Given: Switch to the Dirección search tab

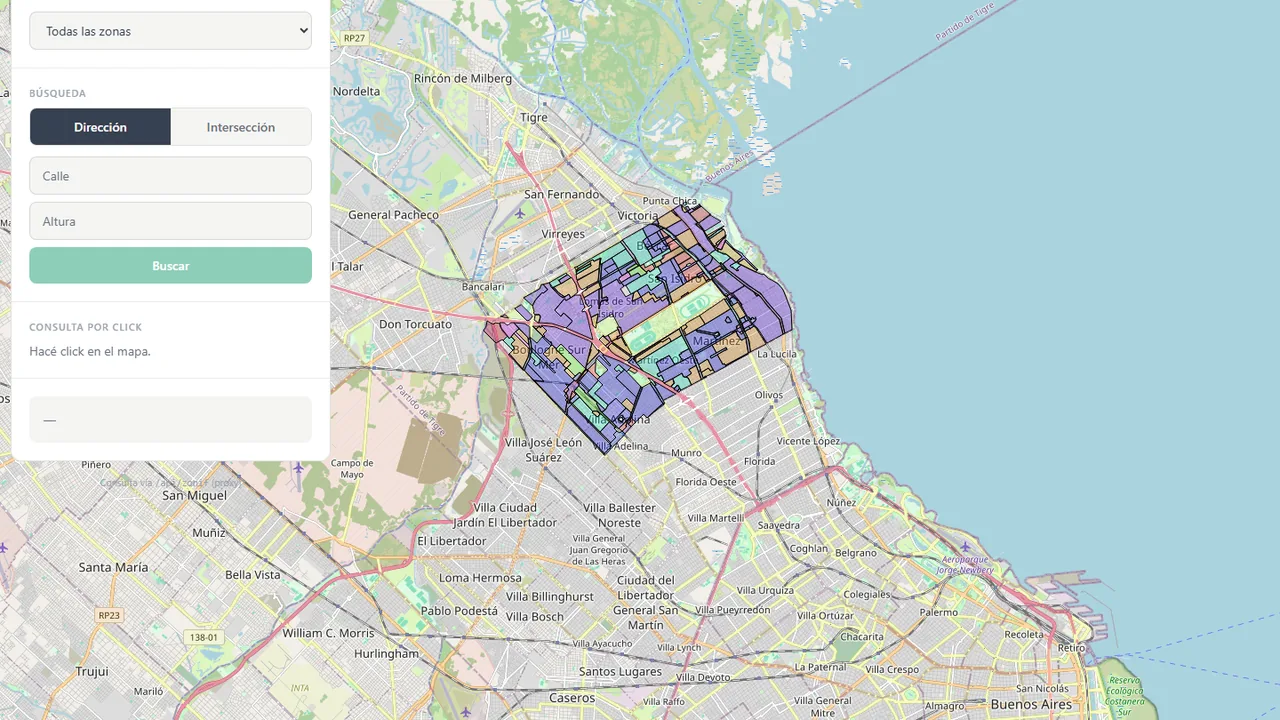Looking at the screenshot, I should pos(100,127).
